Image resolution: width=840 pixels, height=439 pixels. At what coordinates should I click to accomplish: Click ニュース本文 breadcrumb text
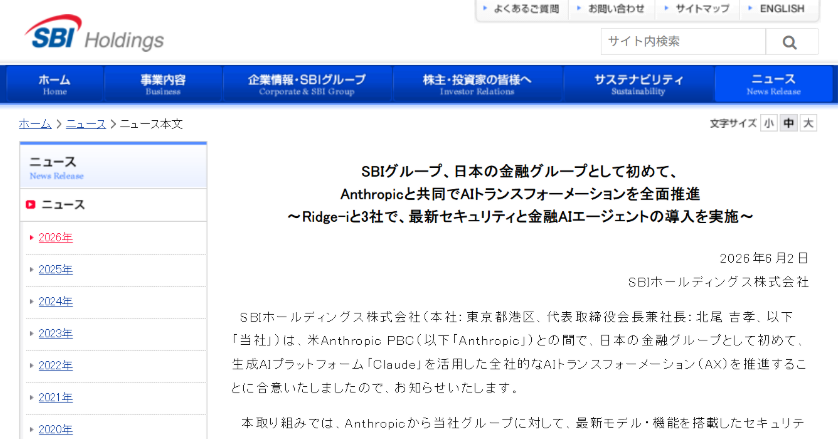click(151, 124)
